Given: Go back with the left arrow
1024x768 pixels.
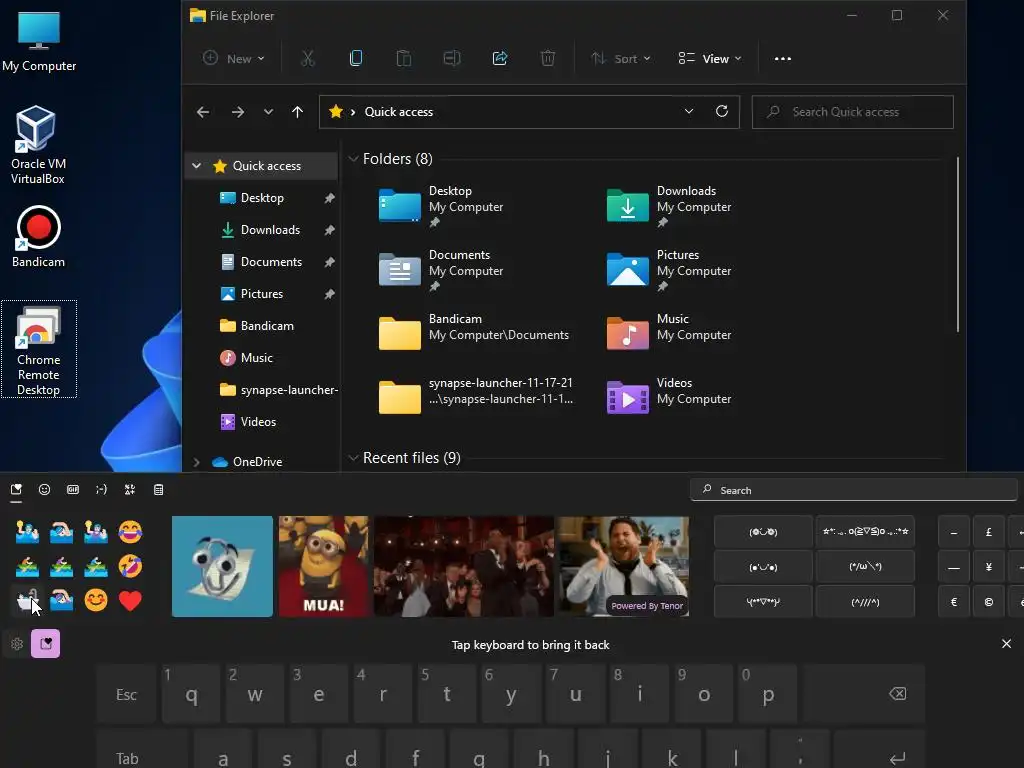Looking at the screenshot, I should (203, 112).
